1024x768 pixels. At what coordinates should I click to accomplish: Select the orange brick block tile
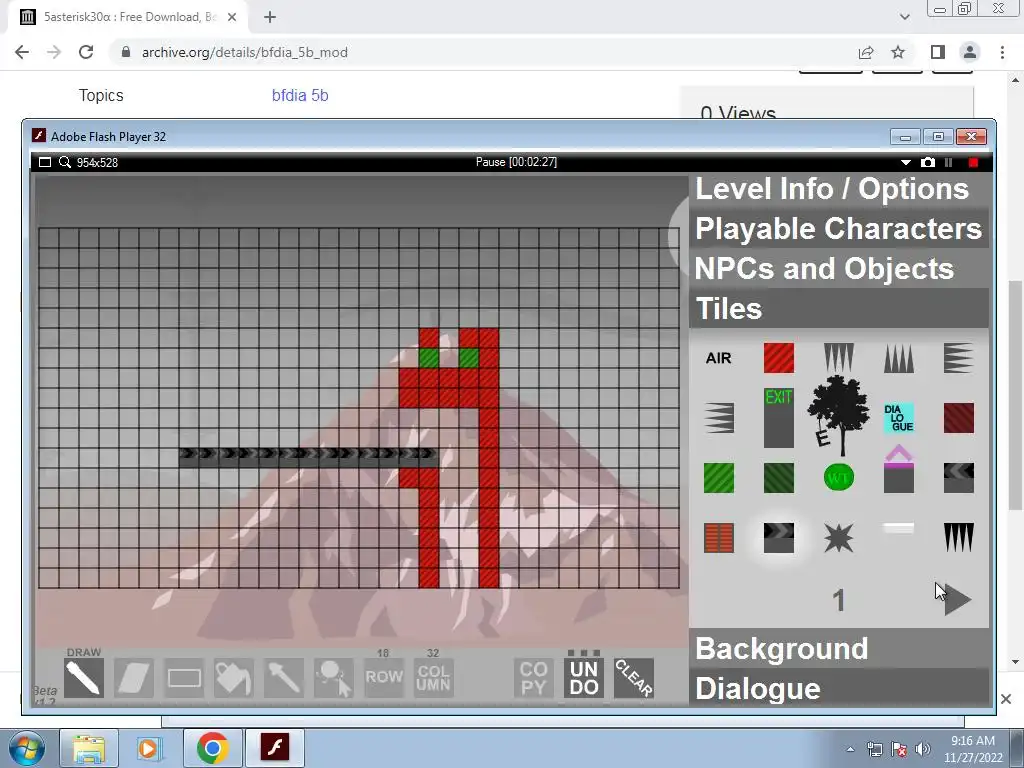(x=718, y=538)
